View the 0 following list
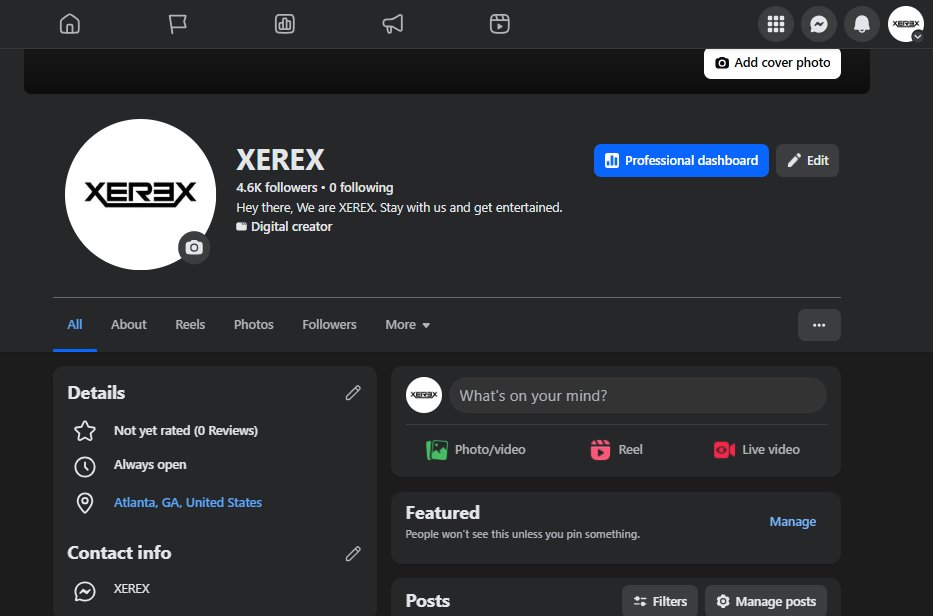The image size is (933, 616). (361, 188)
